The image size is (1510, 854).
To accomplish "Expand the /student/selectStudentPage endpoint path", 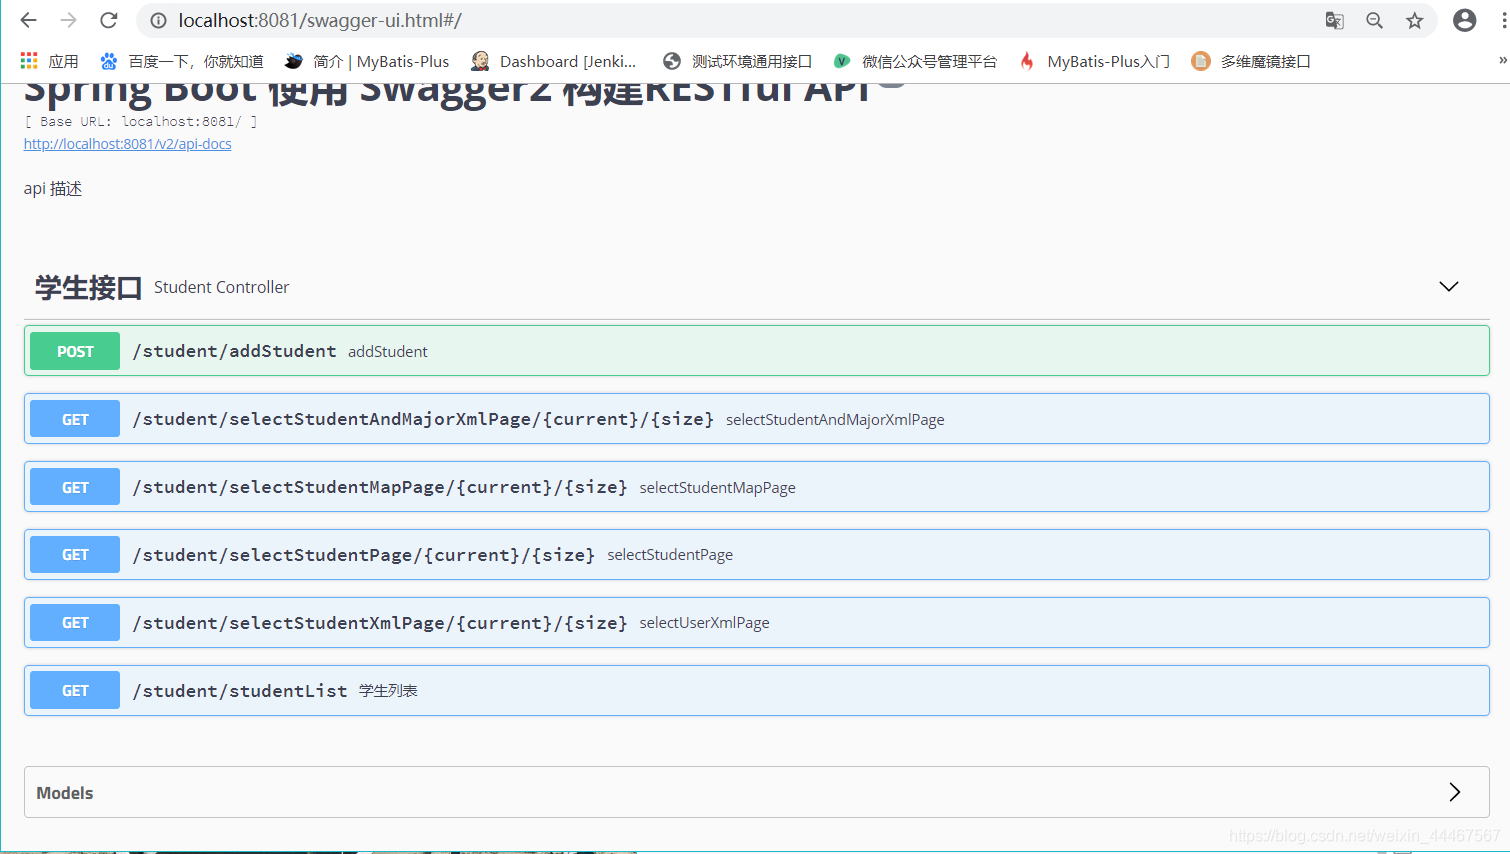I will [x=364, y=555].
